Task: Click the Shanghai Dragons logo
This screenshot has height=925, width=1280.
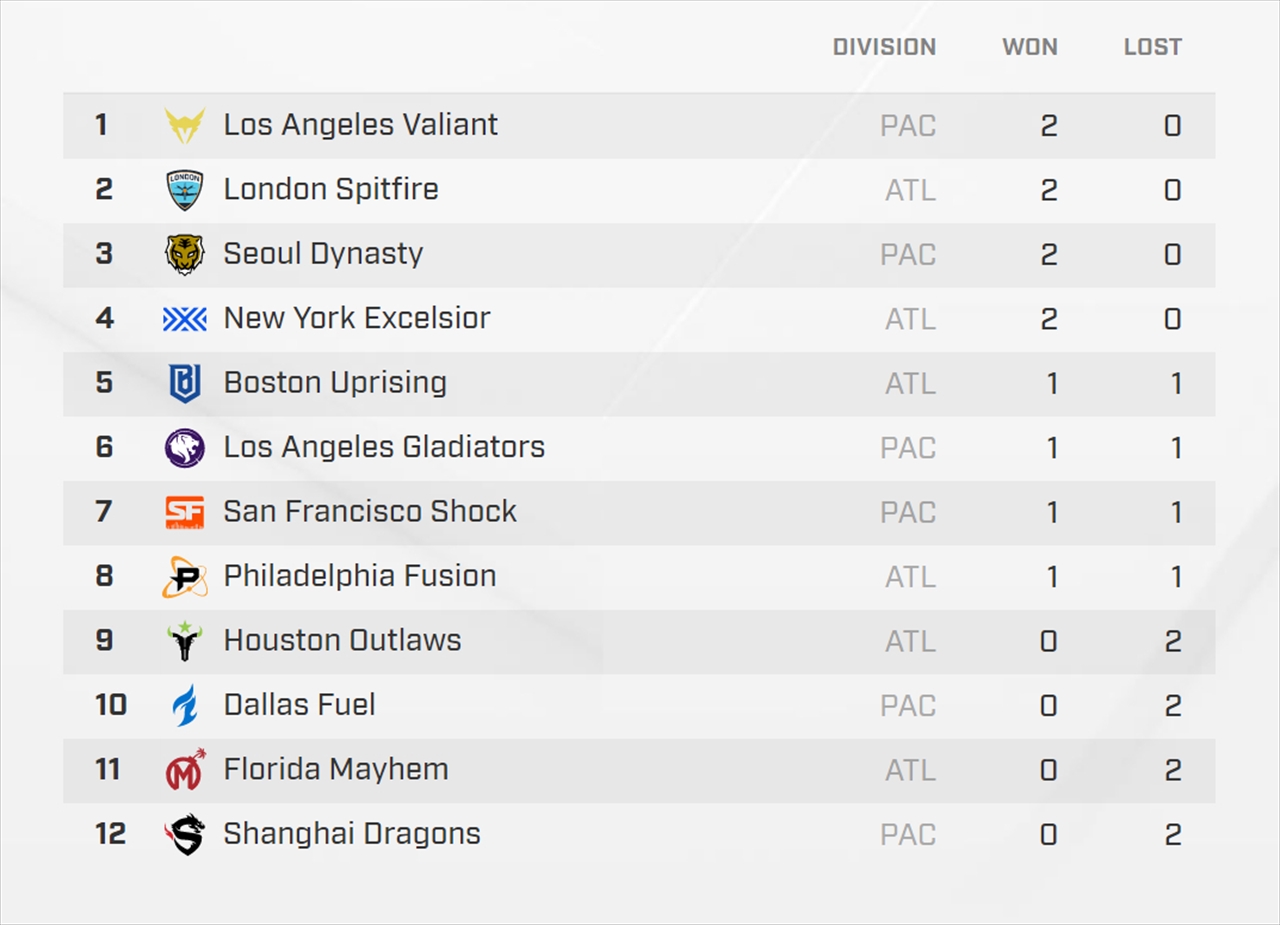Action: pos(185,834)
